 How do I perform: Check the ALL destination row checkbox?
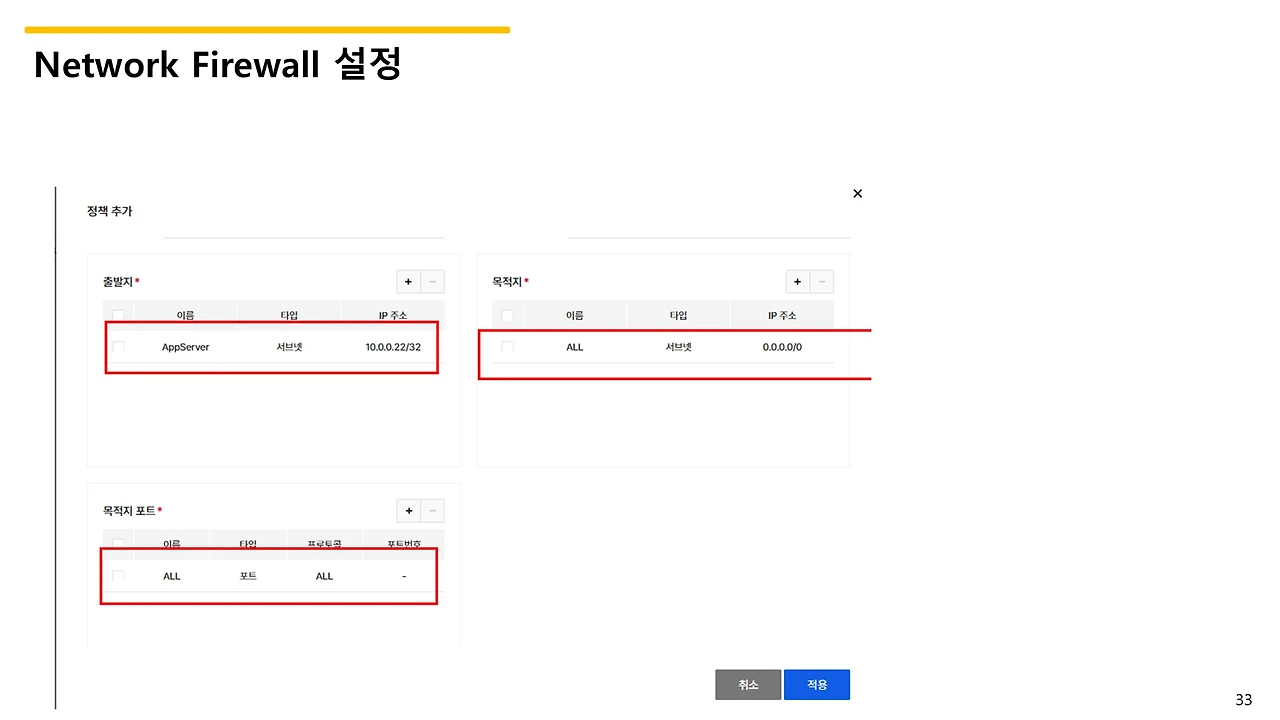point(507,347)
